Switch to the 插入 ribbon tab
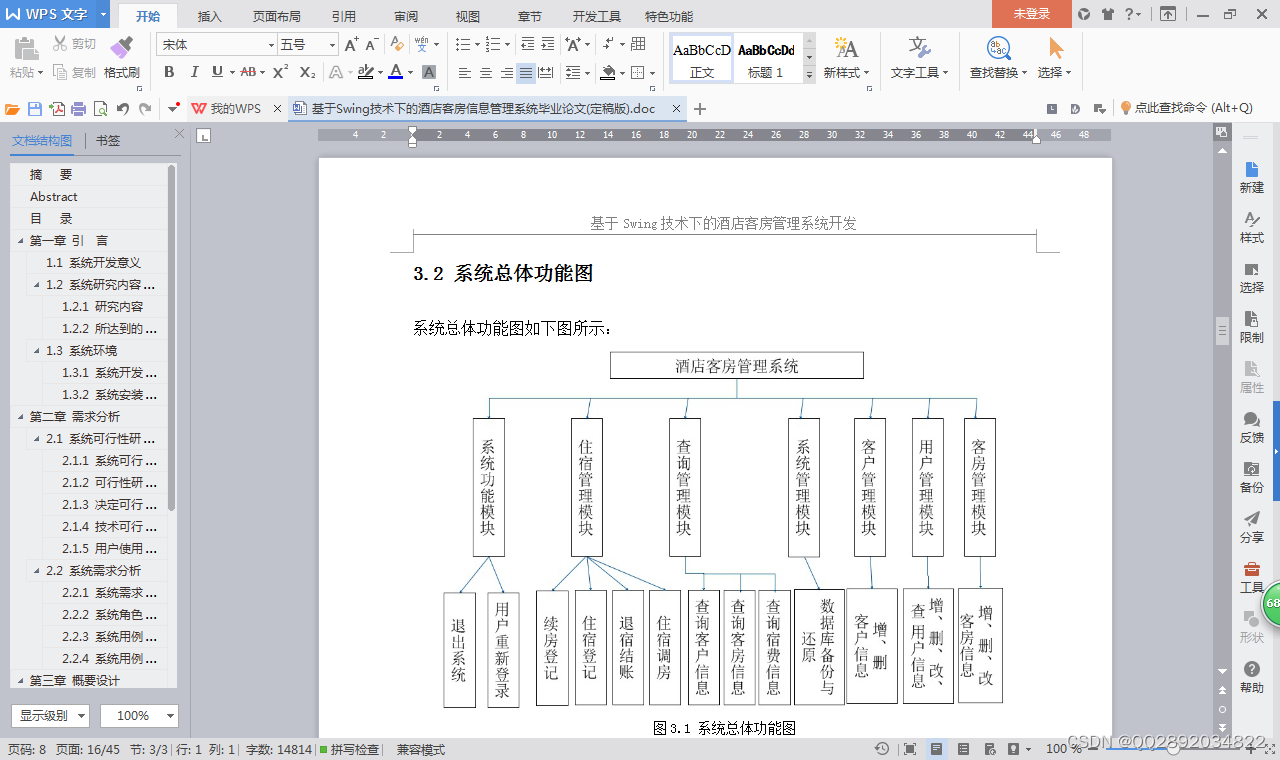The image size is (1280, 760). click(x=208, y=16)
